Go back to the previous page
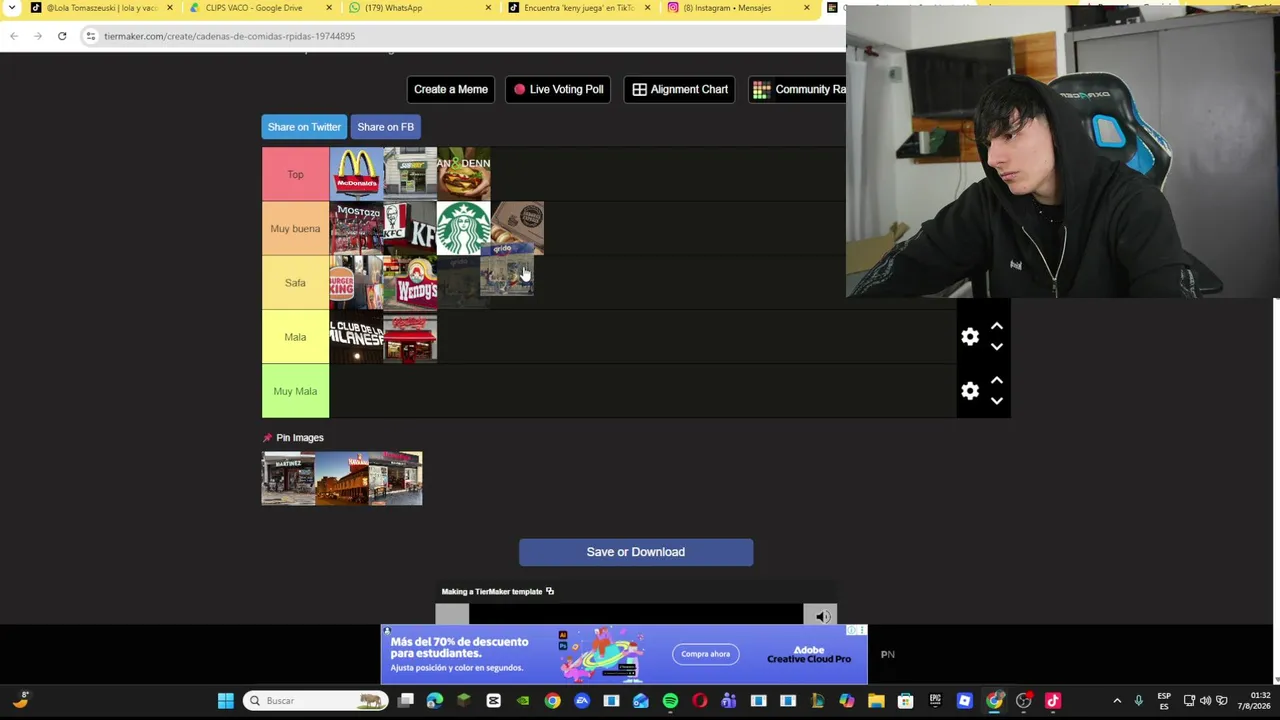The image size is (1280, 720). [x=14, y=36]
